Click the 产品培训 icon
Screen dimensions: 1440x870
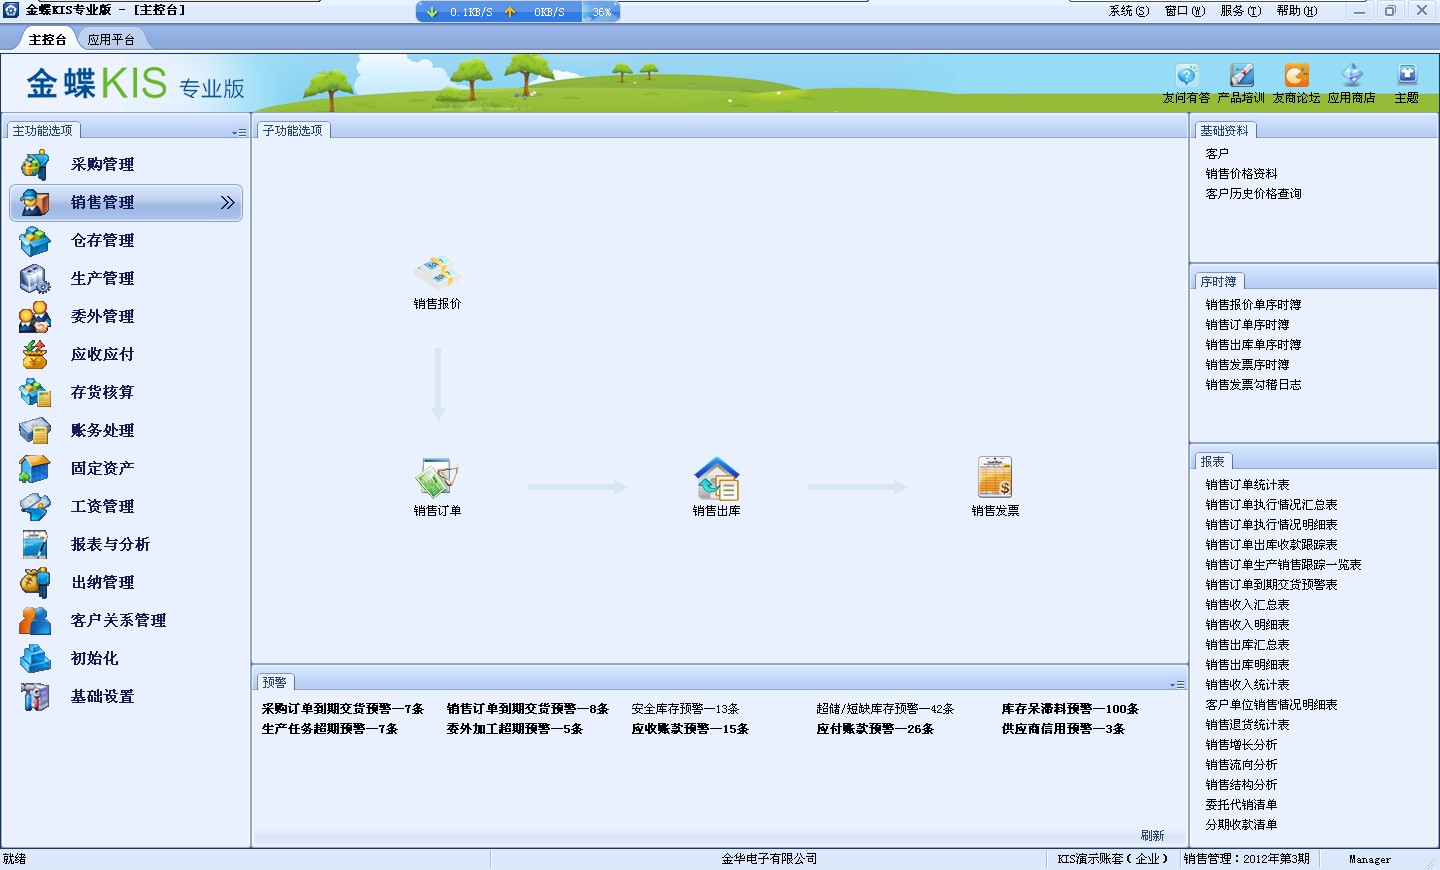(x=1241, y=76)
